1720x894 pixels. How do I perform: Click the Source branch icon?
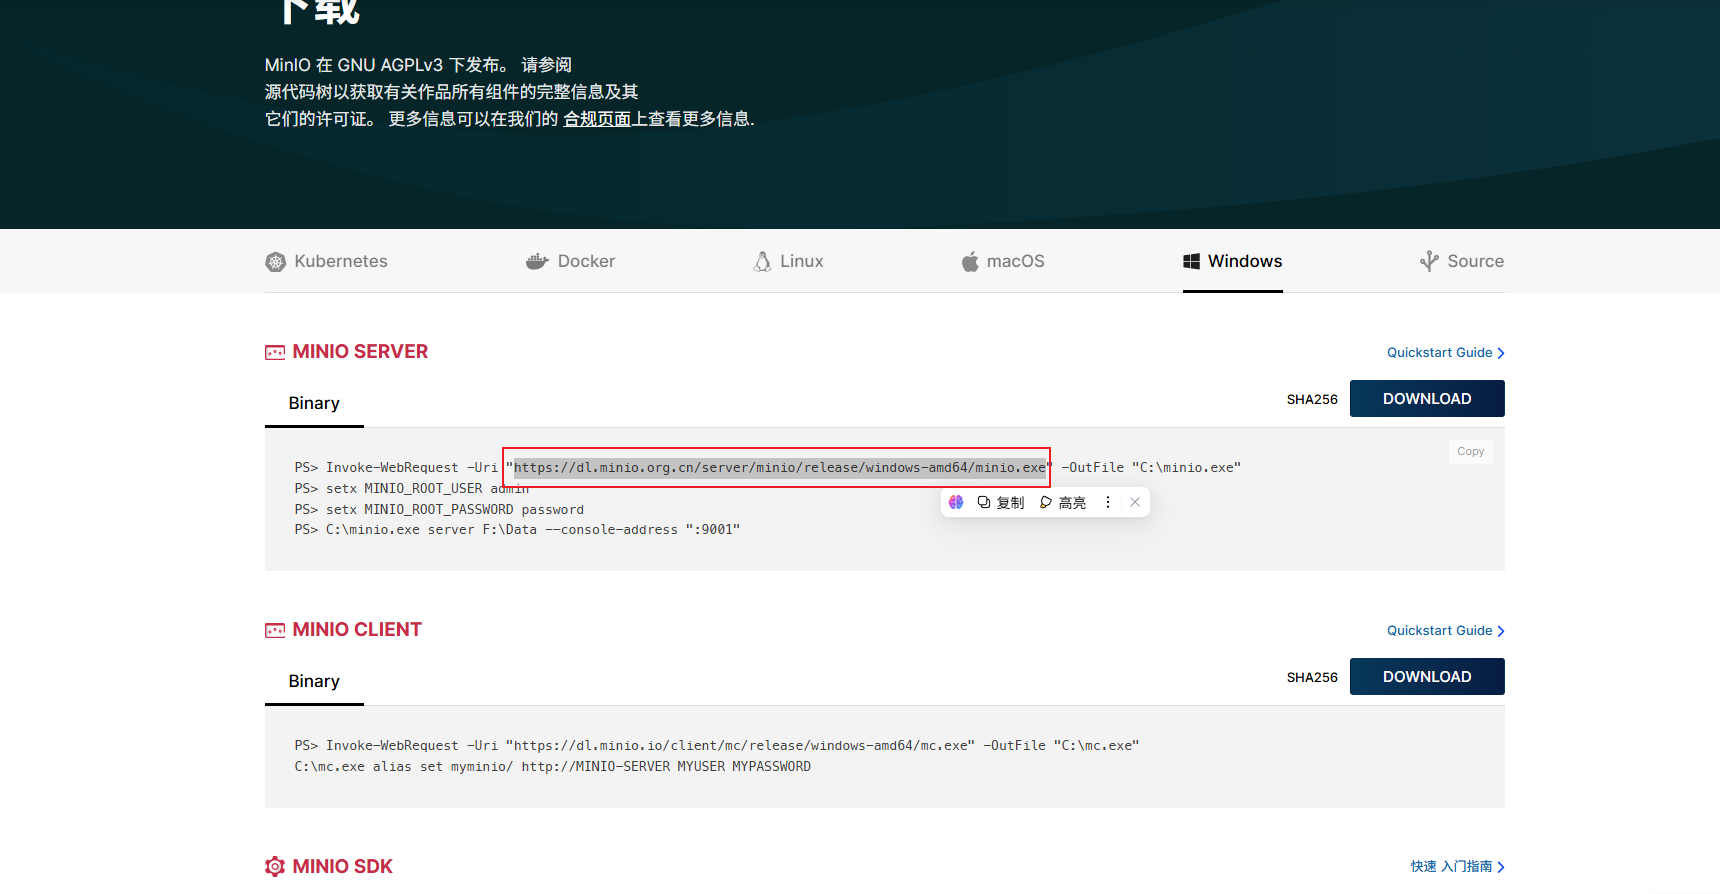pyautogui.click(x=1429, y=261)
